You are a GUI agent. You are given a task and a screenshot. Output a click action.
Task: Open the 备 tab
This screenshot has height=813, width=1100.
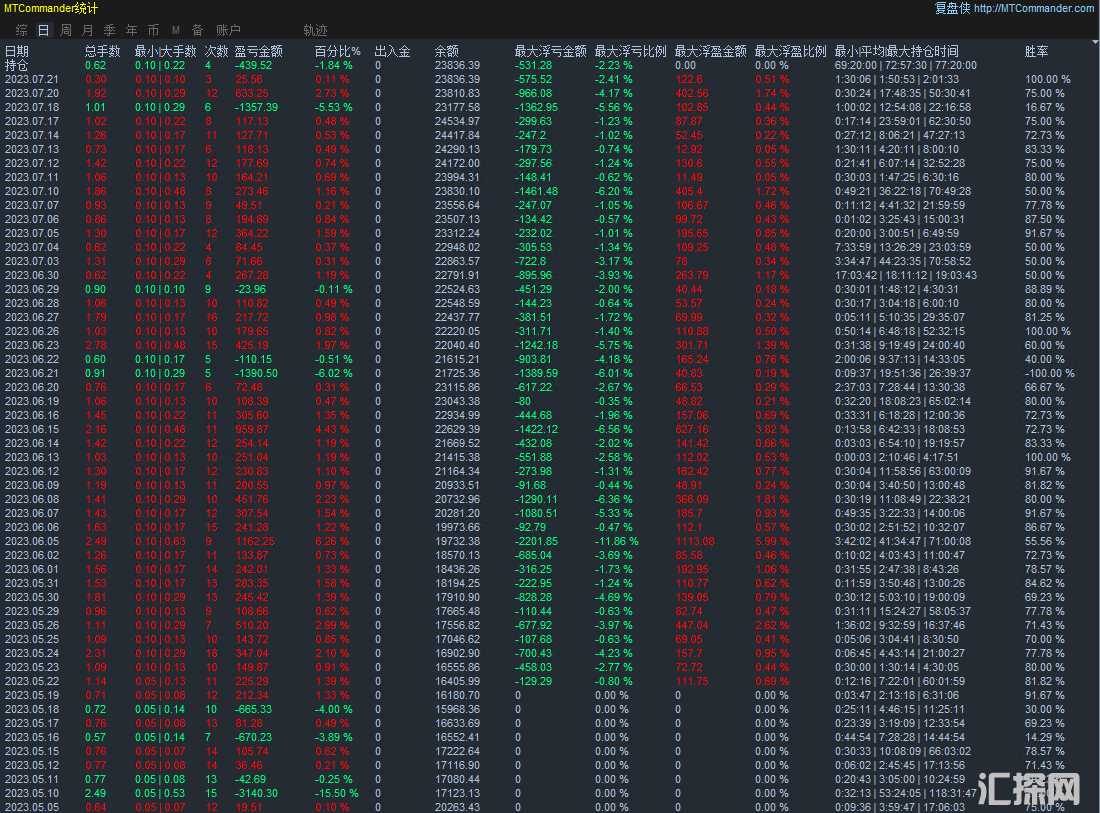(x=197, y=30)
